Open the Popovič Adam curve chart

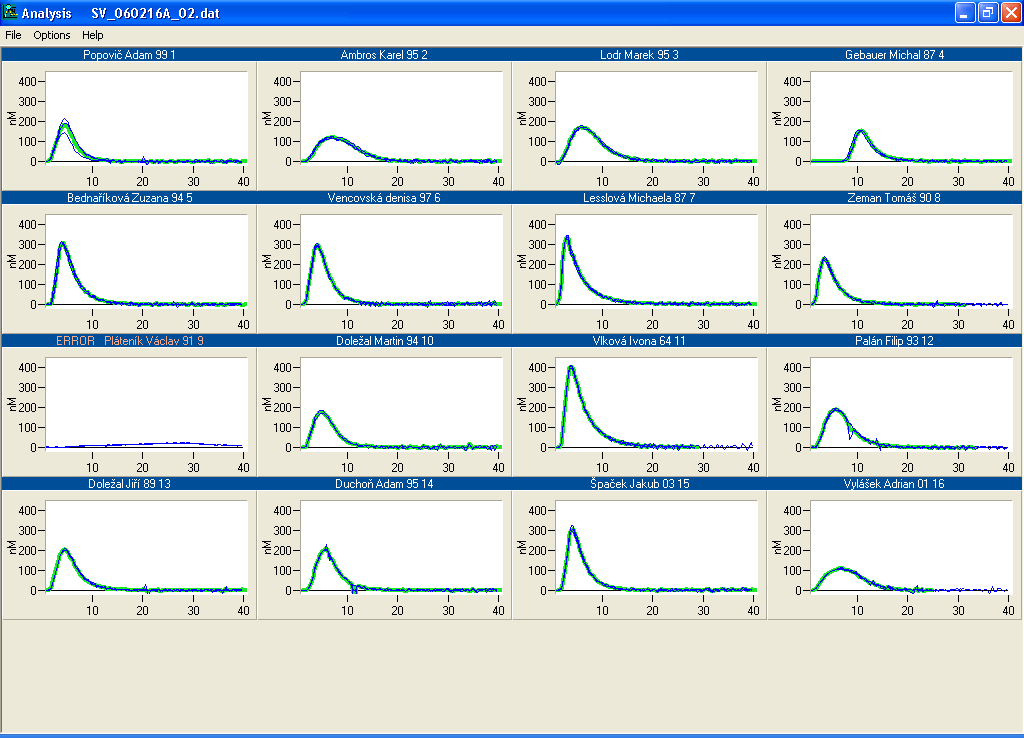[x=147, y=116]
